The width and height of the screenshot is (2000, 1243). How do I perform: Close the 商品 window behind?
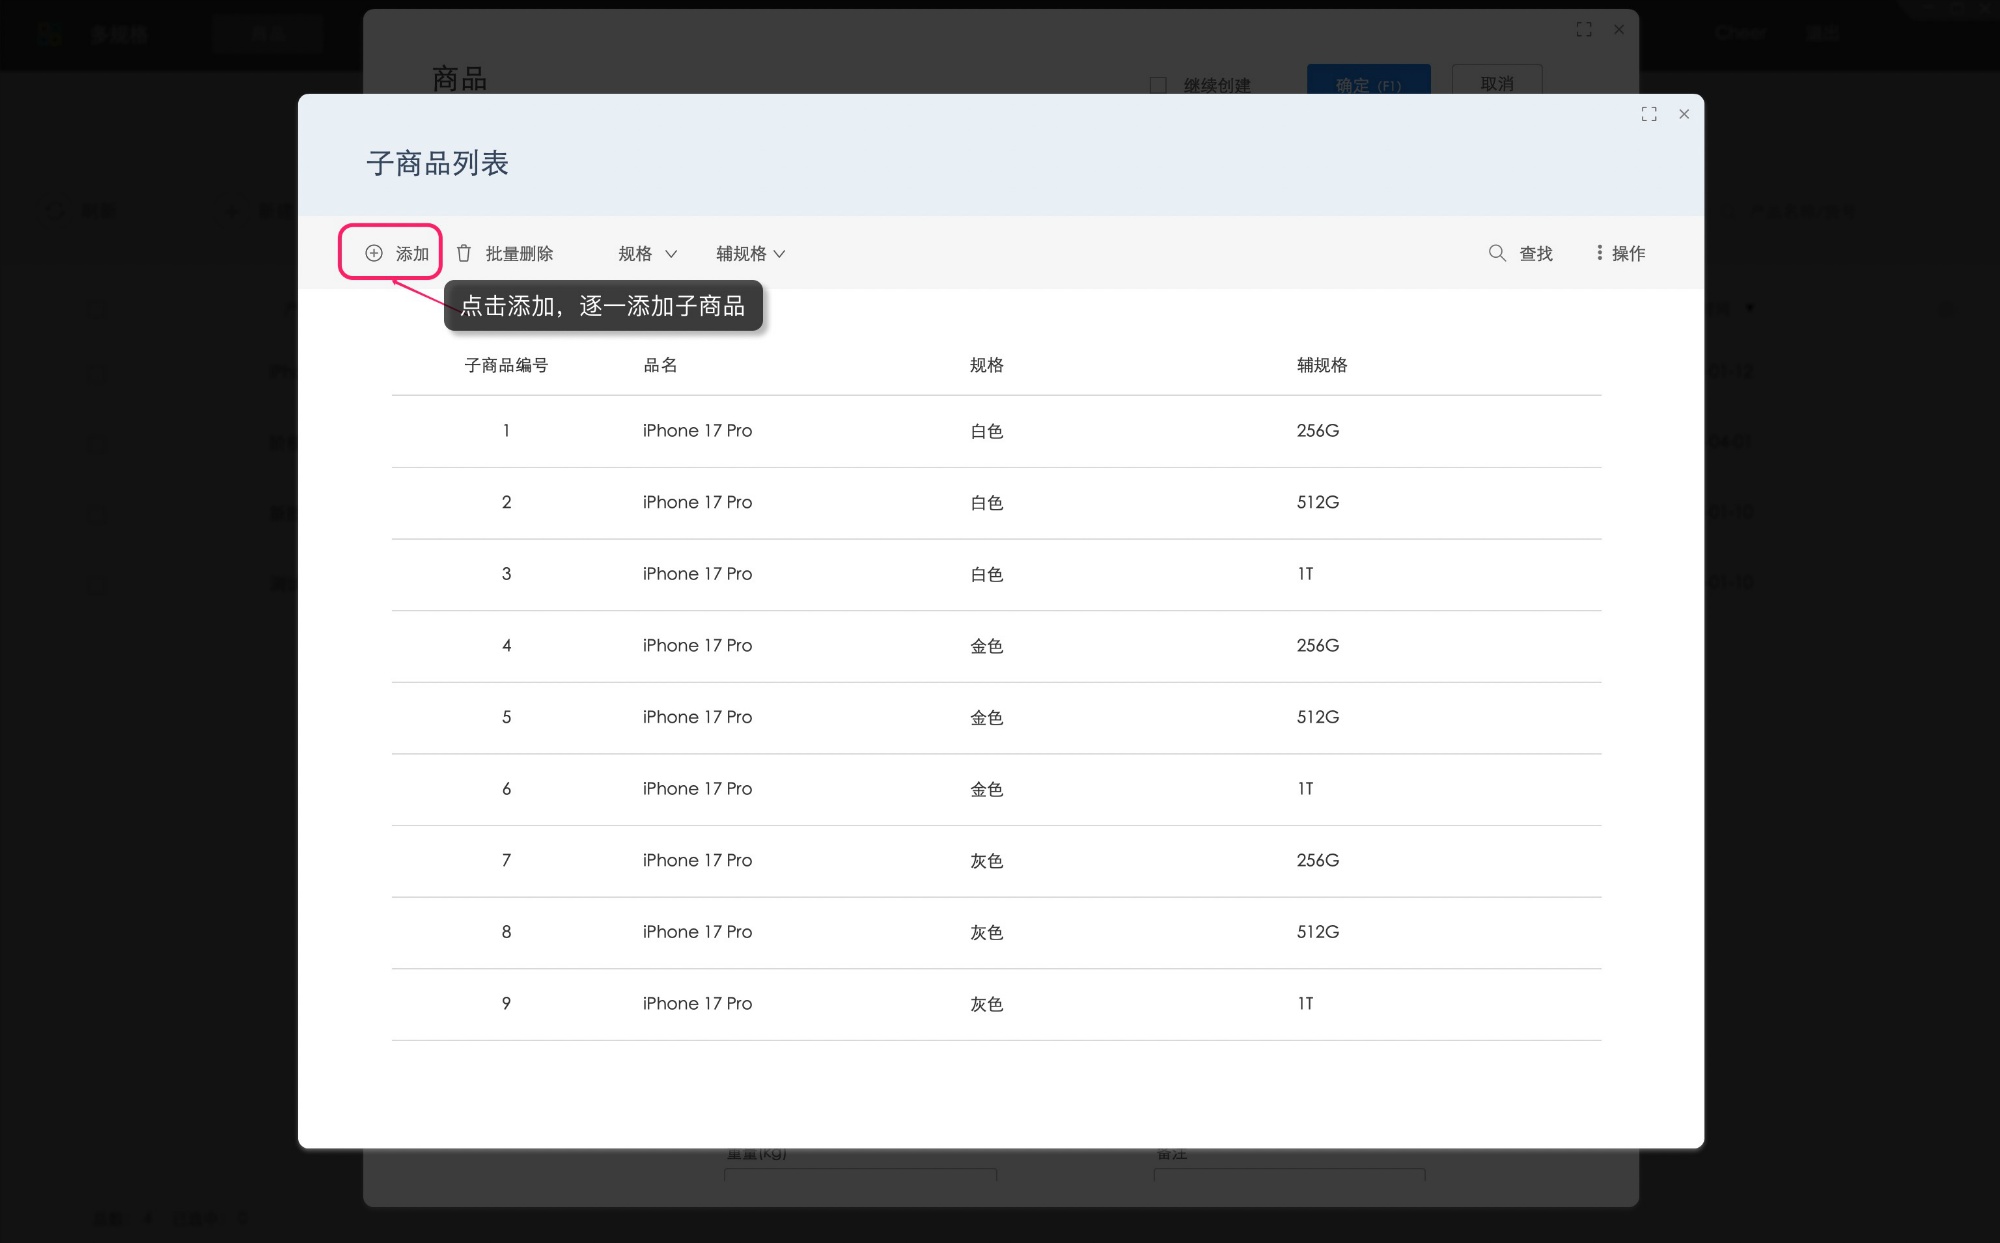coord(1619,30)
